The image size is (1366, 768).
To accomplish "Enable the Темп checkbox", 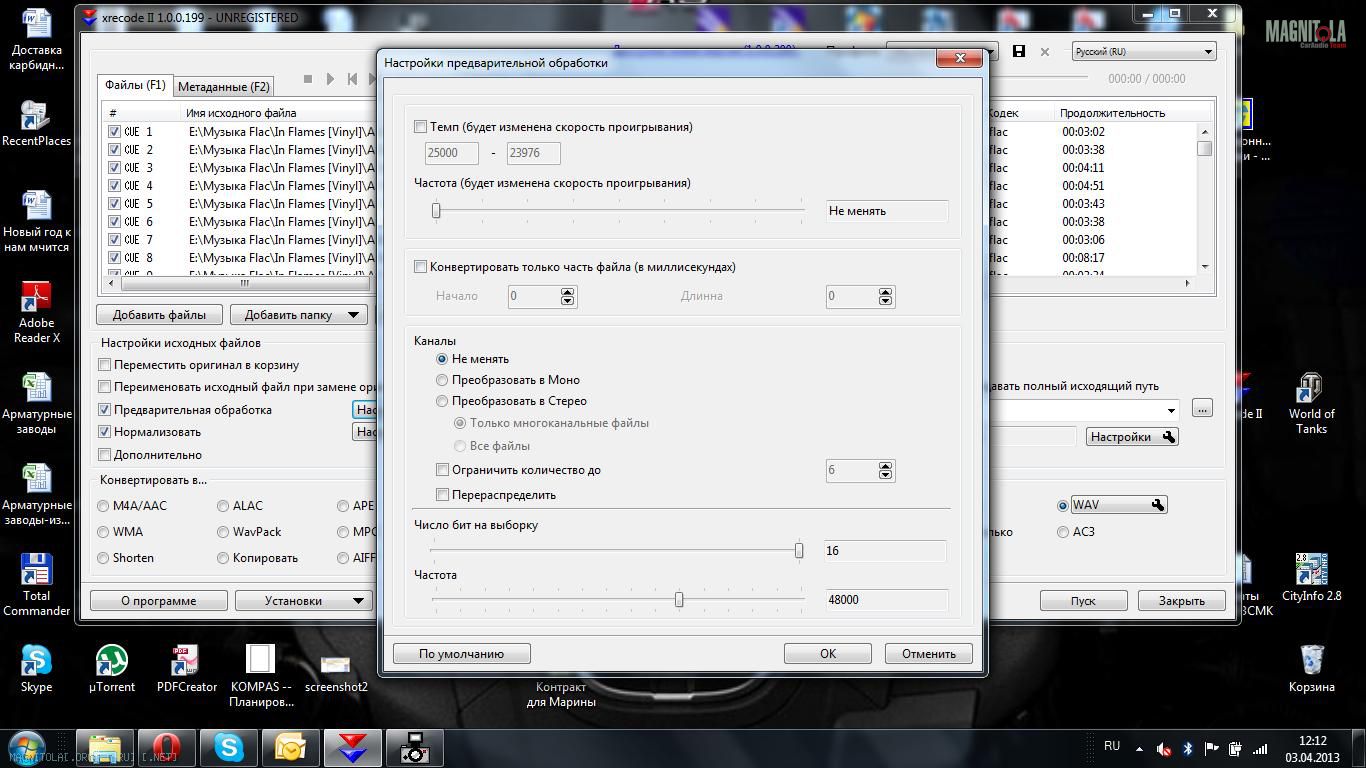I will pyautogui.click(x=421, y=127).
